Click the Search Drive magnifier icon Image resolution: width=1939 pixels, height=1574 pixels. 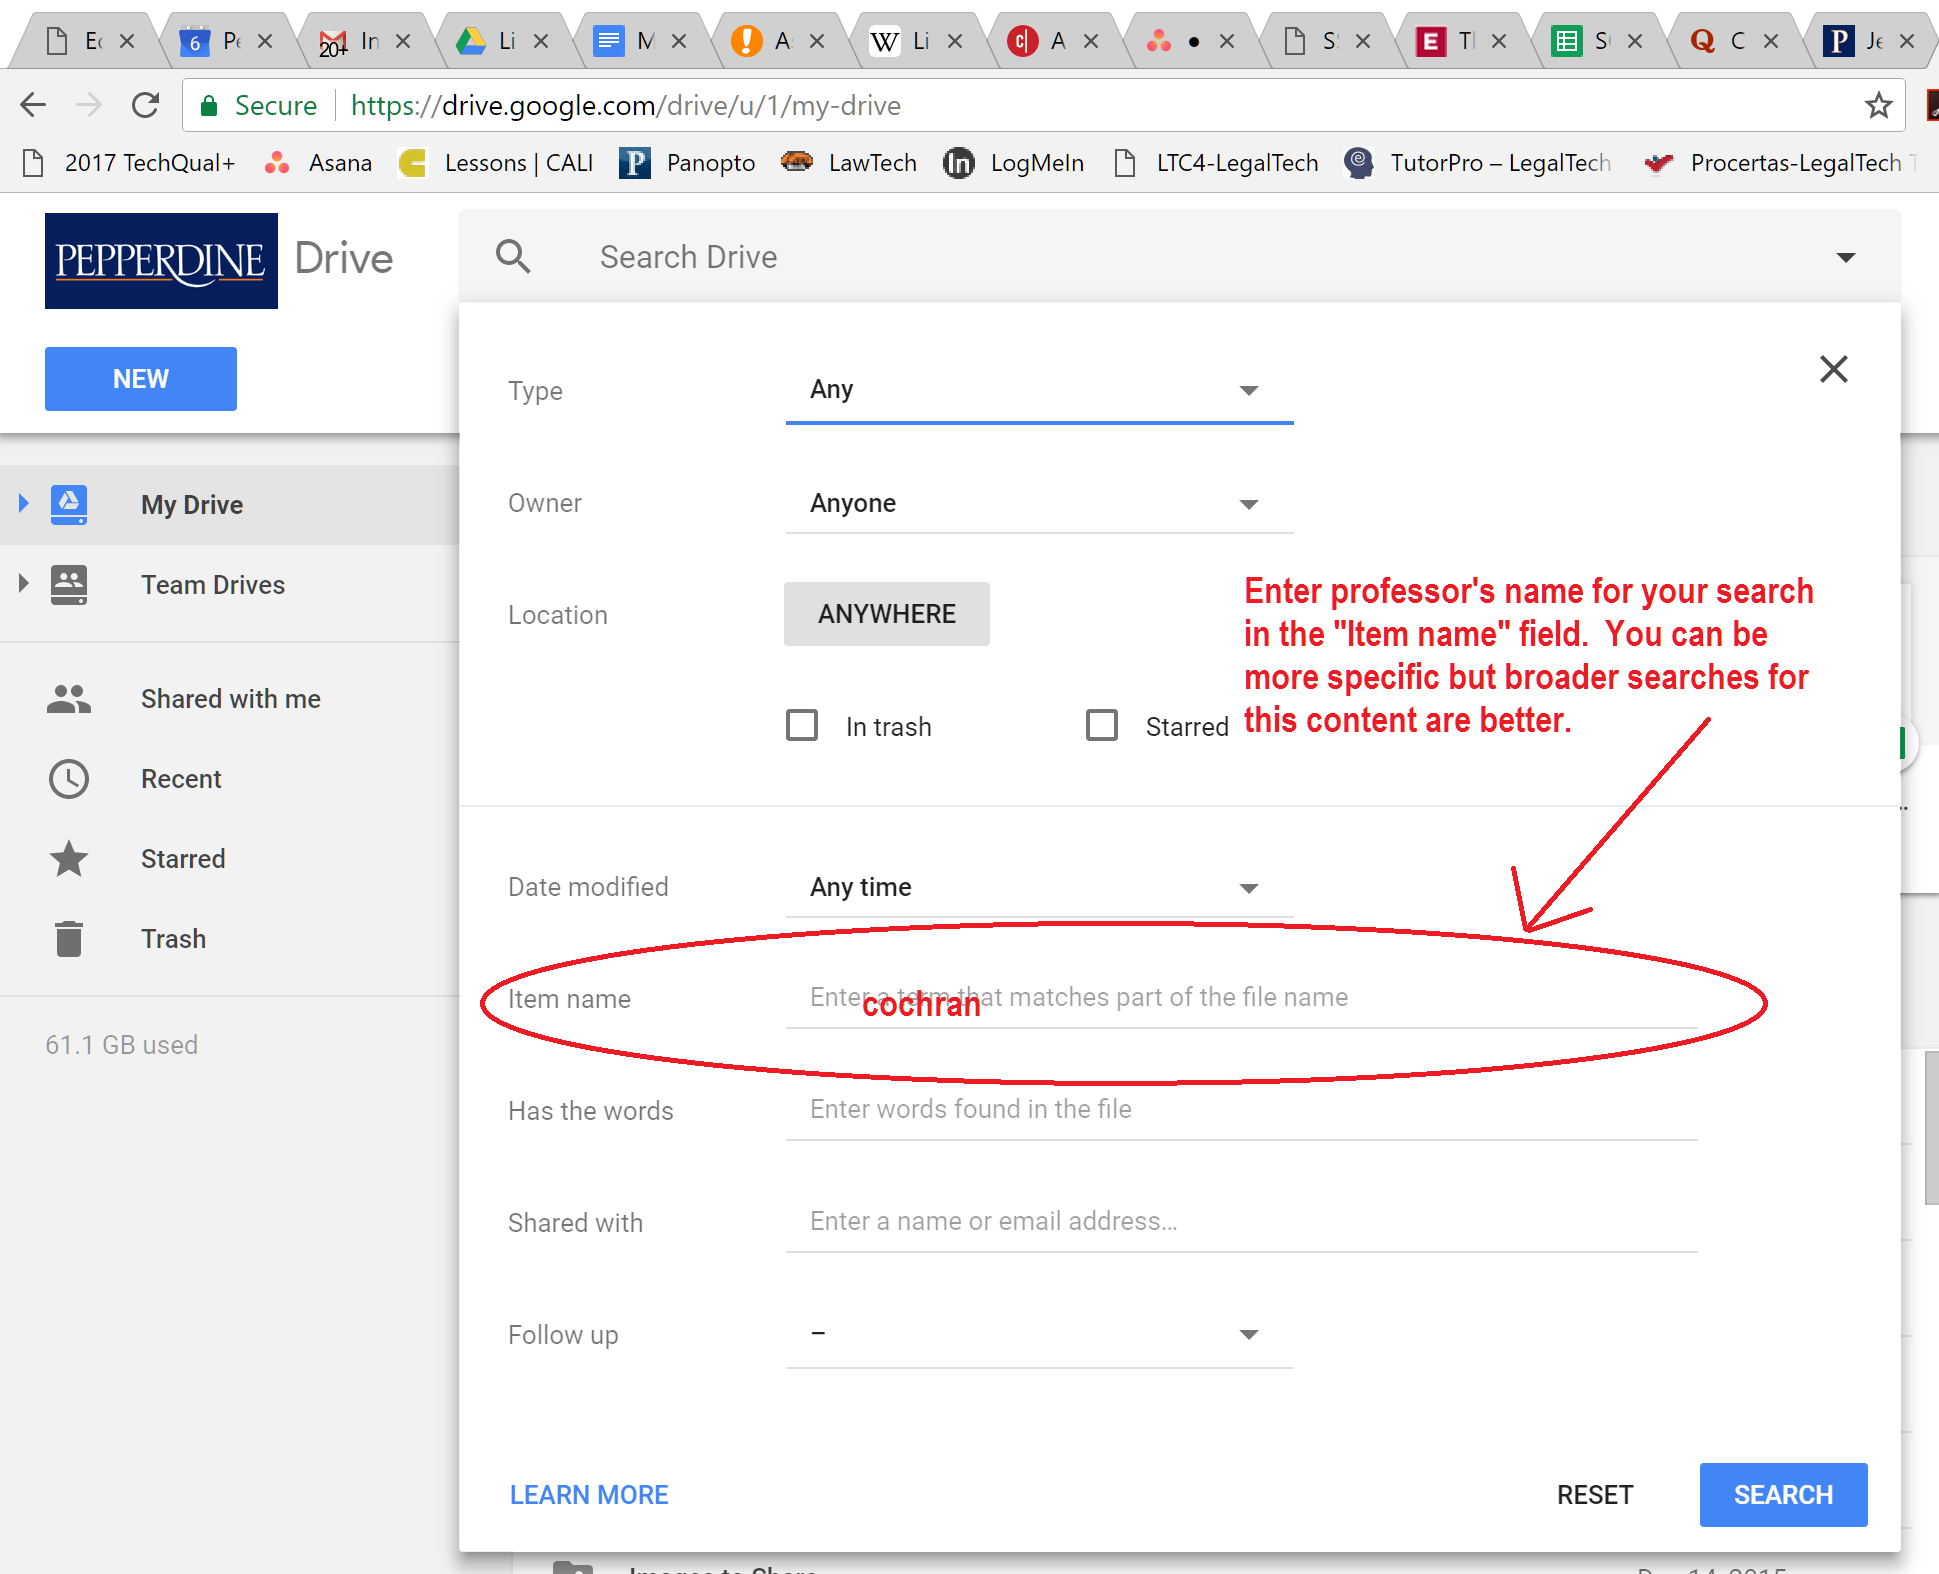pyautogui.click(x=516, y=255)
